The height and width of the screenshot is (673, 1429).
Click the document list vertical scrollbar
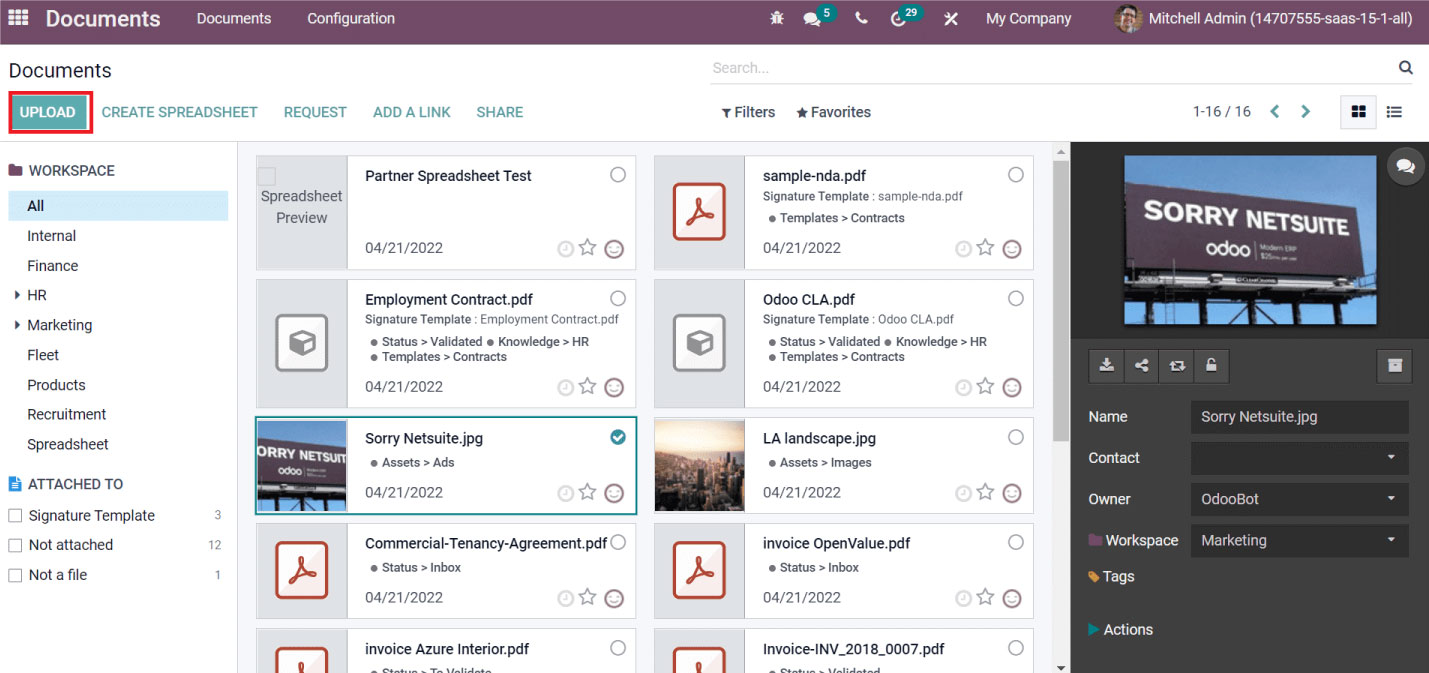pos(1060,300)
